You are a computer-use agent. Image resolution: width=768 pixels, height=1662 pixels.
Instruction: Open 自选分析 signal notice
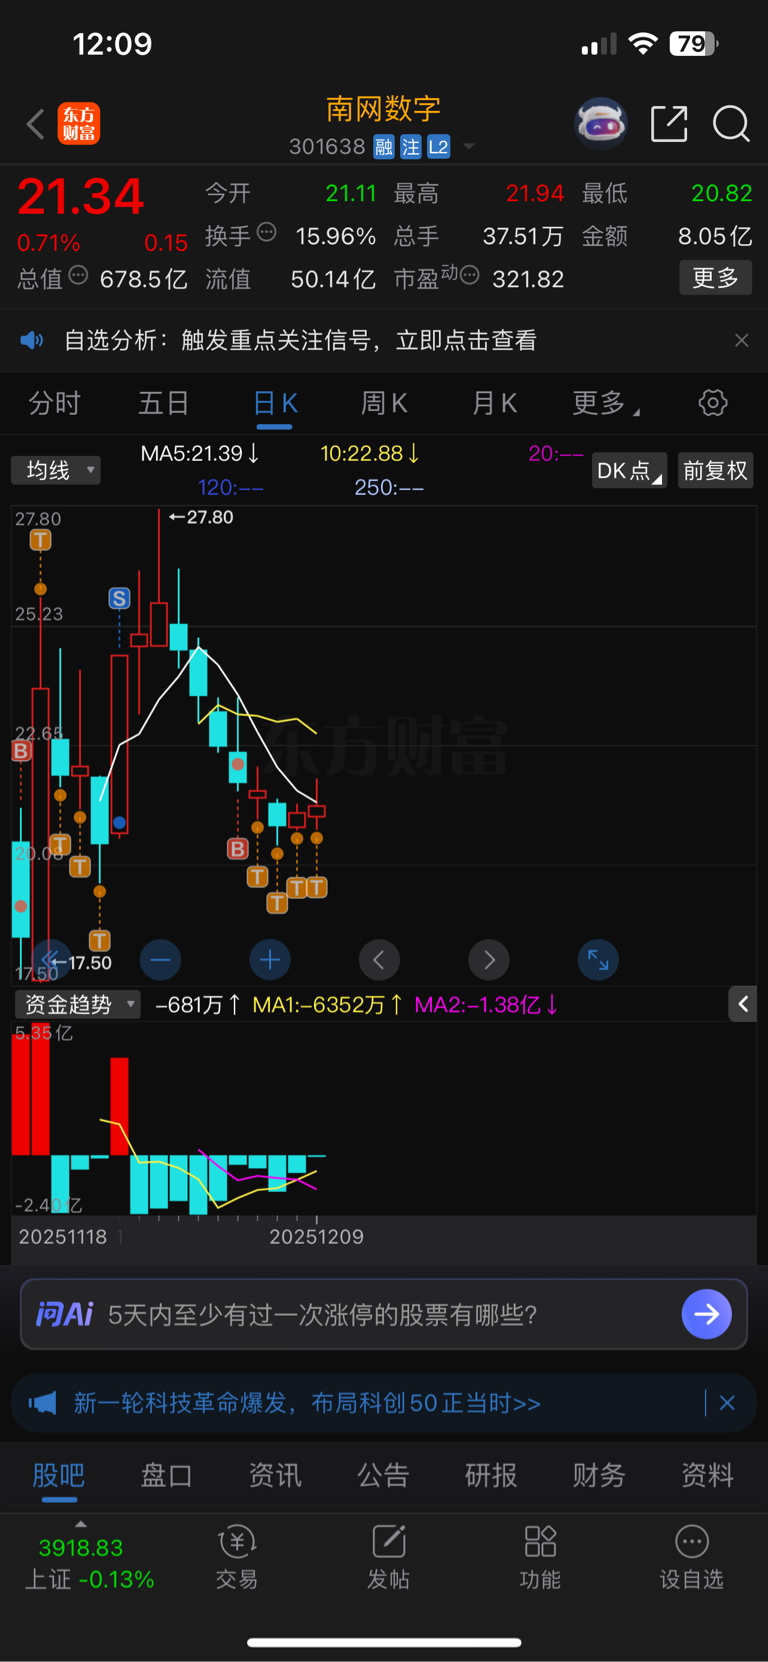click(300, 340)
